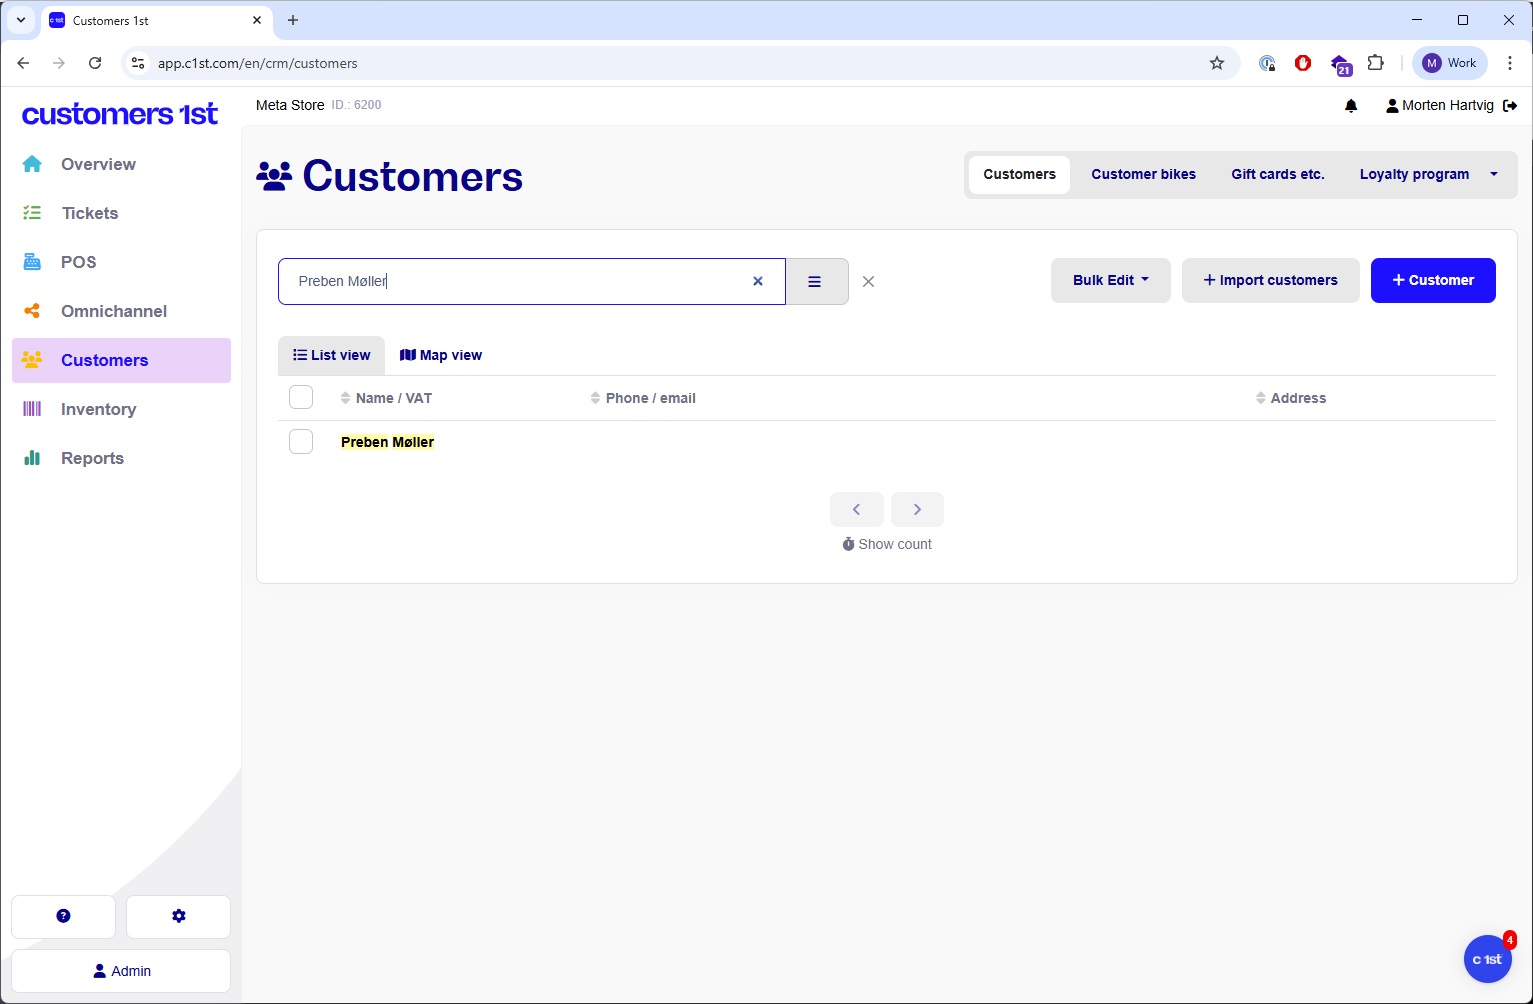
Task: Open the Chrome three-dot menu
Action: [1510, 63]
